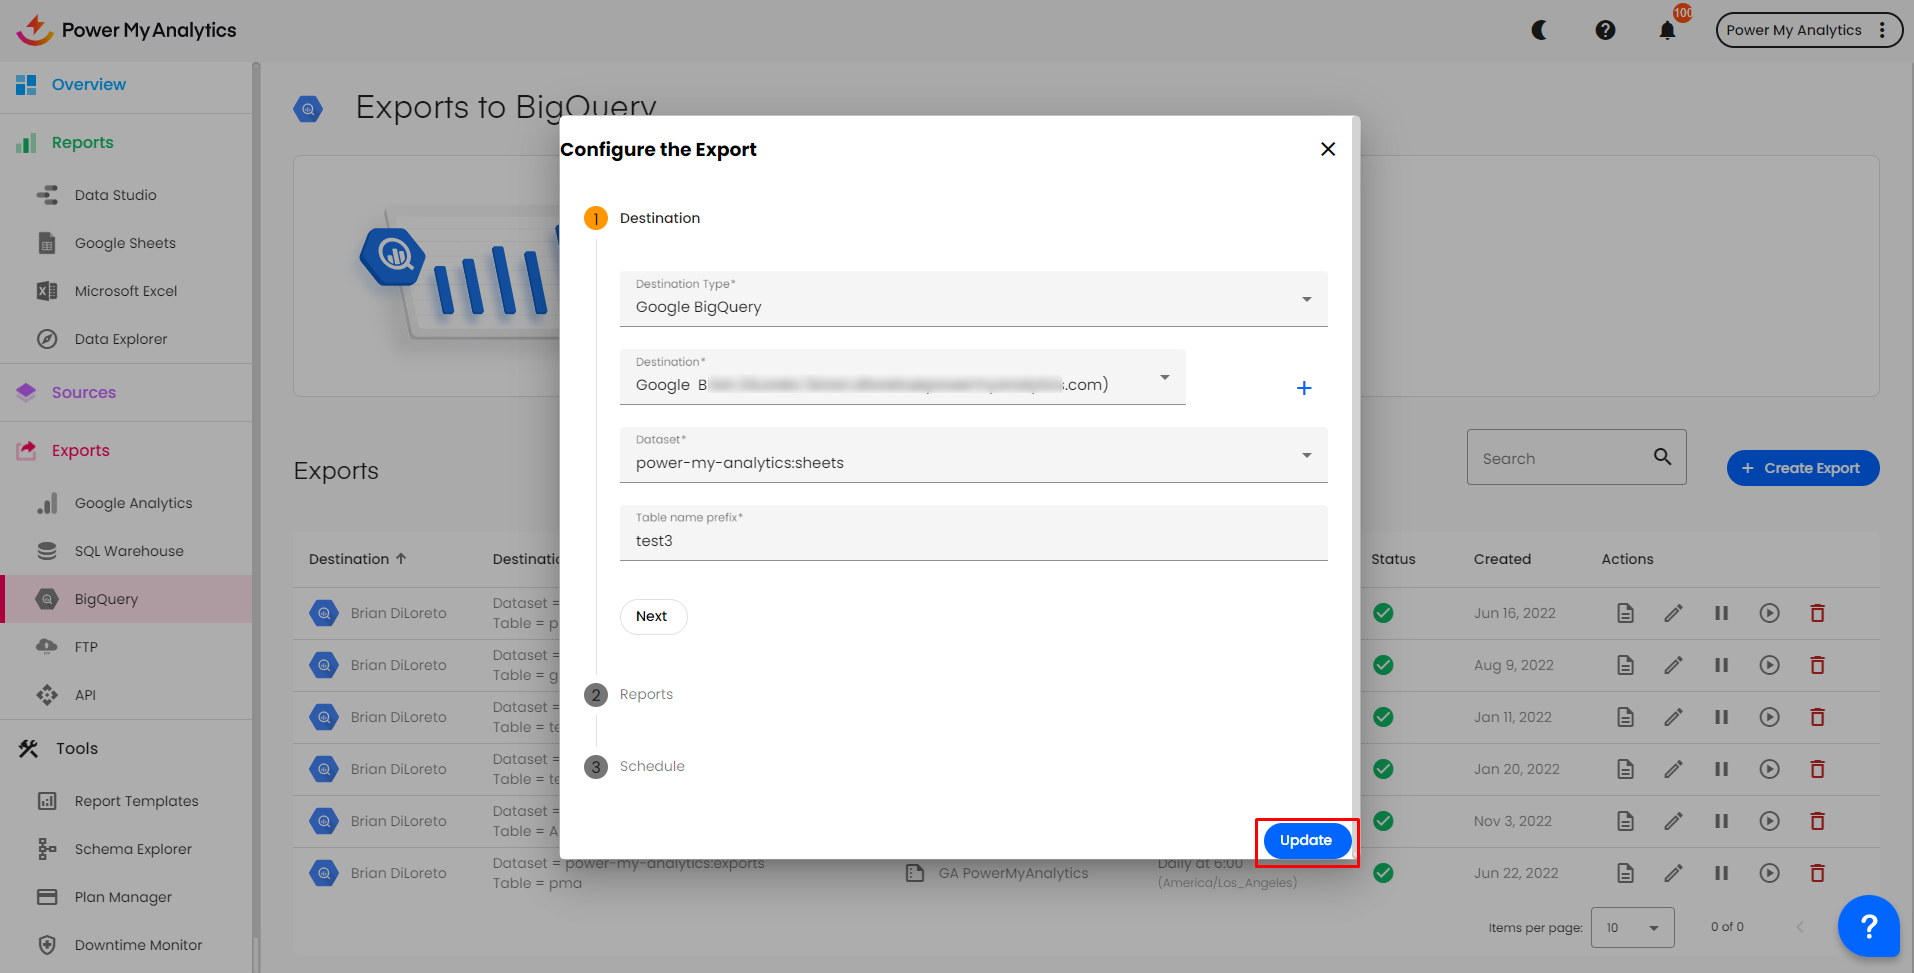Add new destination with plus icon

(1304, 388)
